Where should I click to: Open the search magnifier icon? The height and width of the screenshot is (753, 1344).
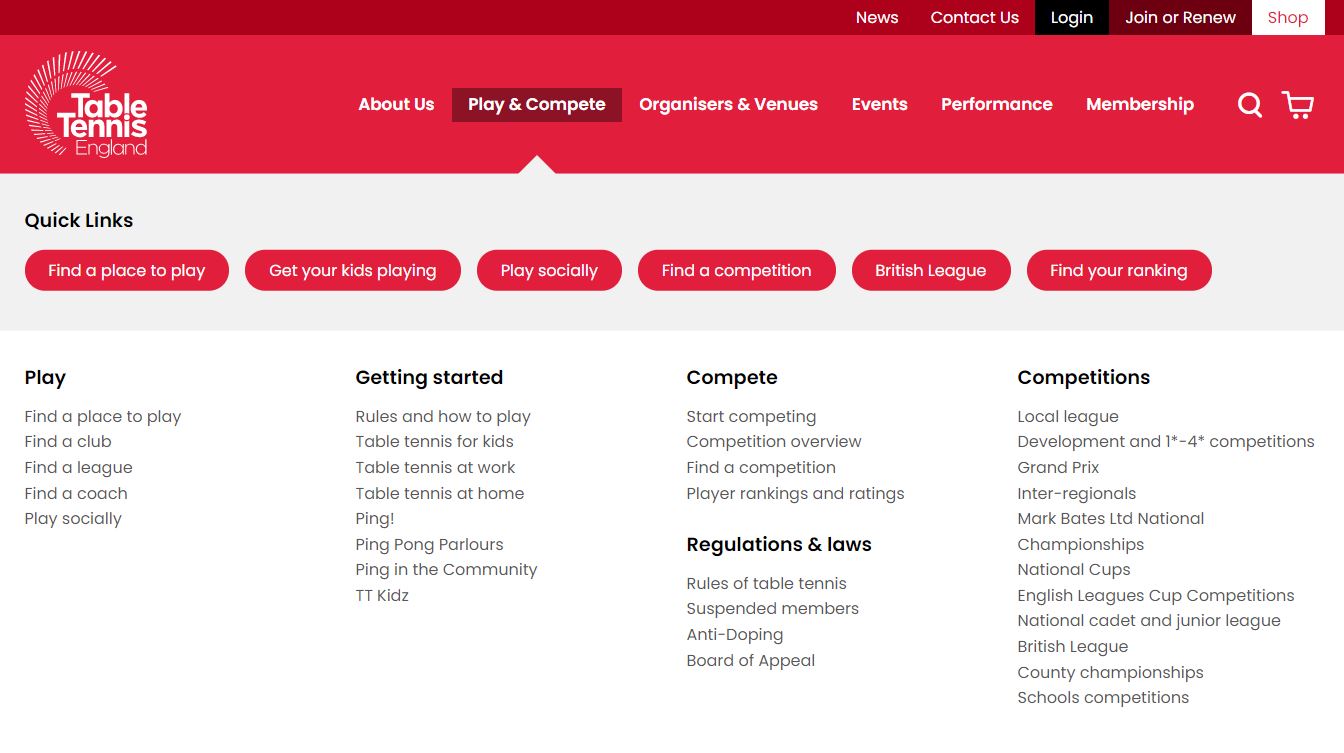pos(1250,105)
